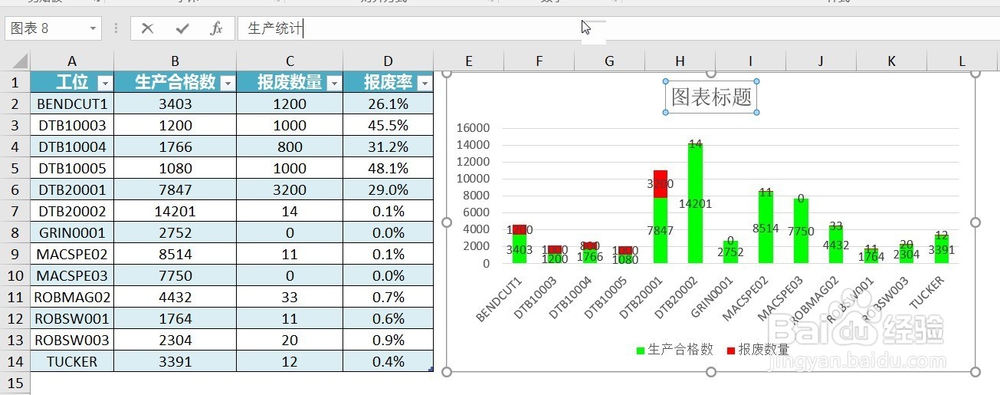Click cell GRIN0001

coord(72,232)
